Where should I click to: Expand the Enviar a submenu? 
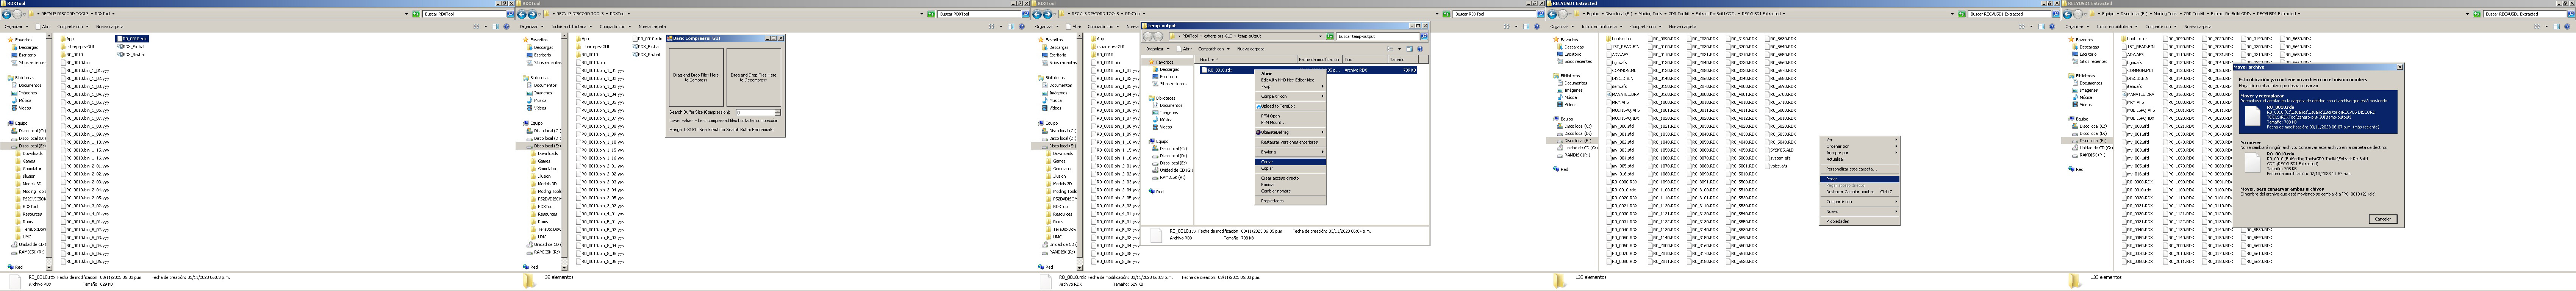click(x=1290, y=152)
